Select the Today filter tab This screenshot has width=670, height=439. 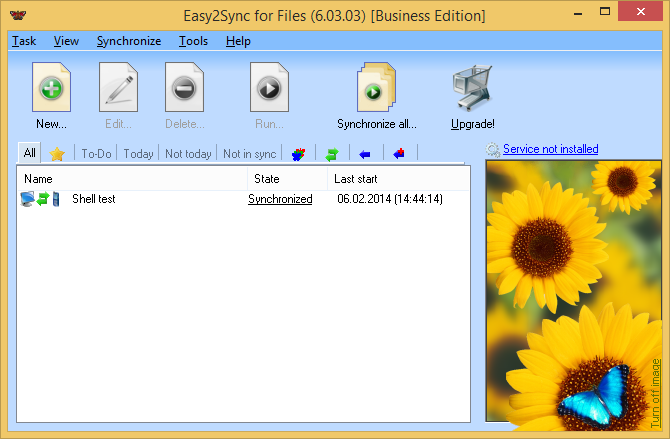click(138, 154)
